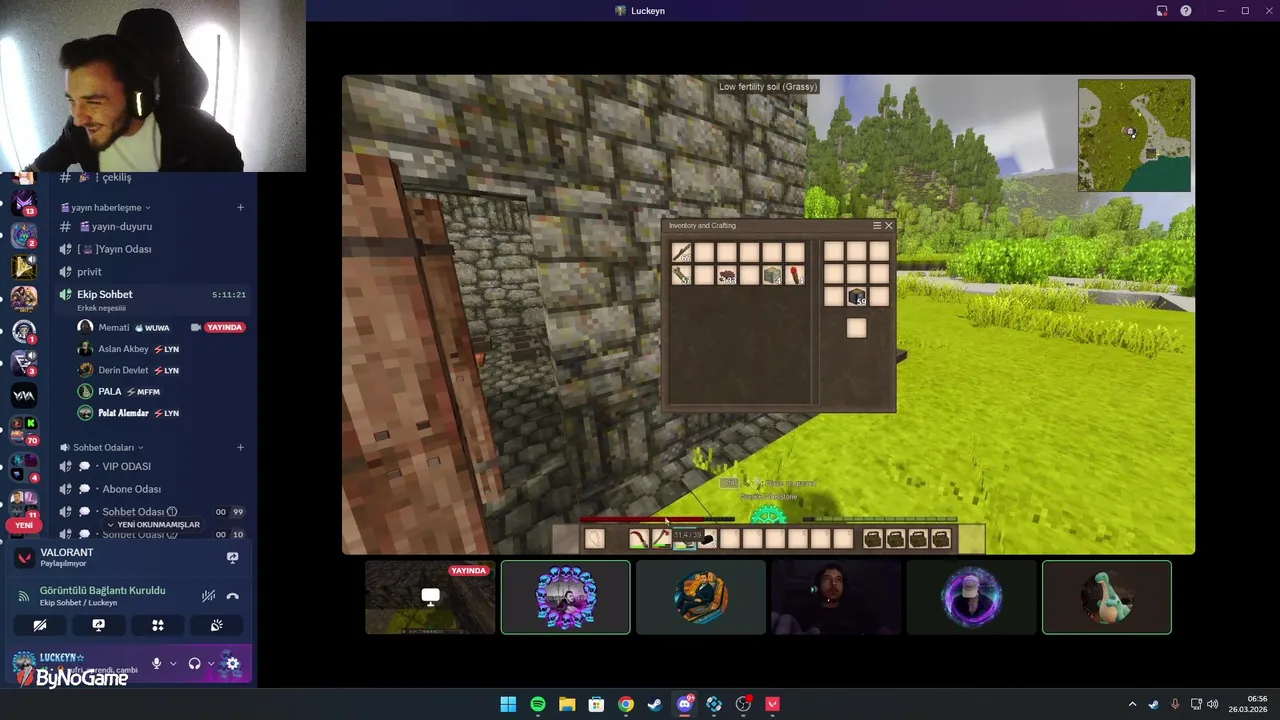Open the Windows Start menu
The height and width of the screenshot is (720, 1280).
click(508, 704)
